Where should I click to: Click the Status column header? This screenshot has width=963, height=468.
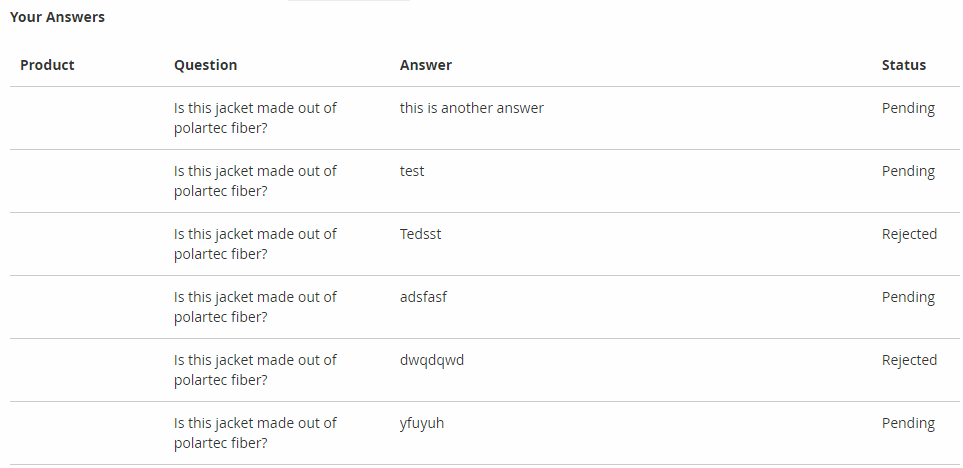tap(903, 65)
